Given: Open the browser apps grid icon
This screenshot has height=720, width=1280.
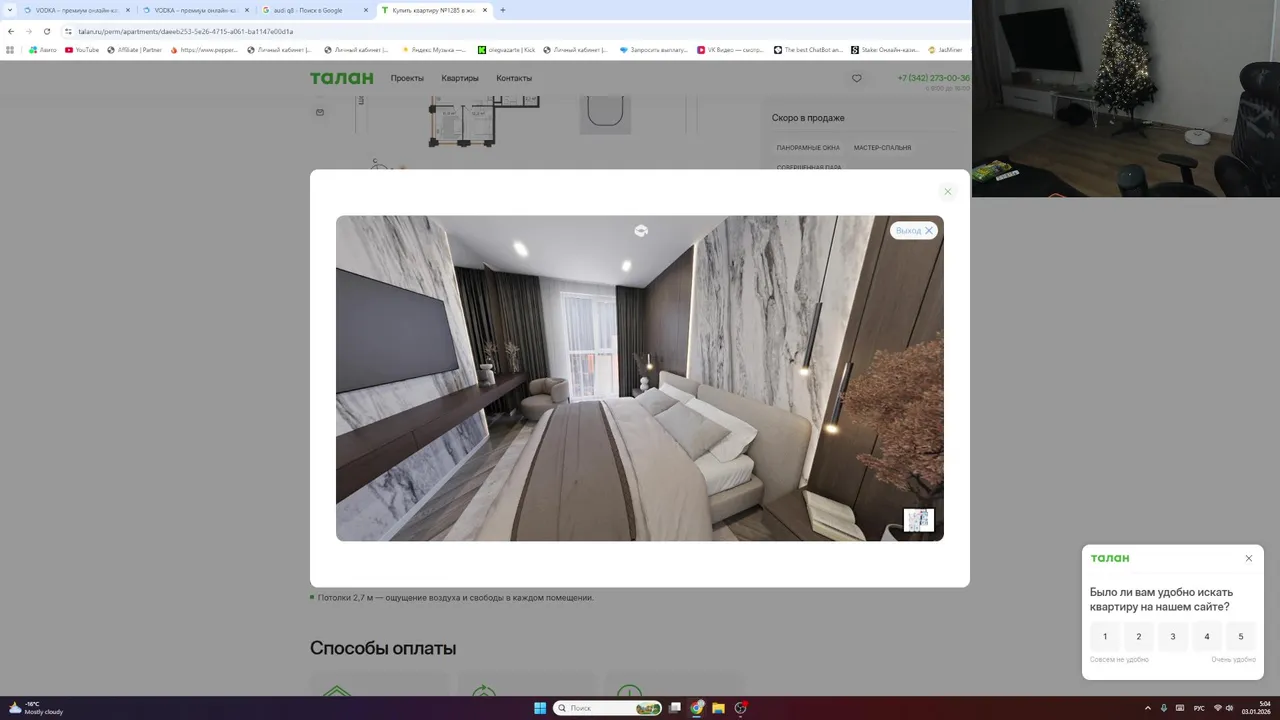Looking at the screenshot, I should click(10, 49).
